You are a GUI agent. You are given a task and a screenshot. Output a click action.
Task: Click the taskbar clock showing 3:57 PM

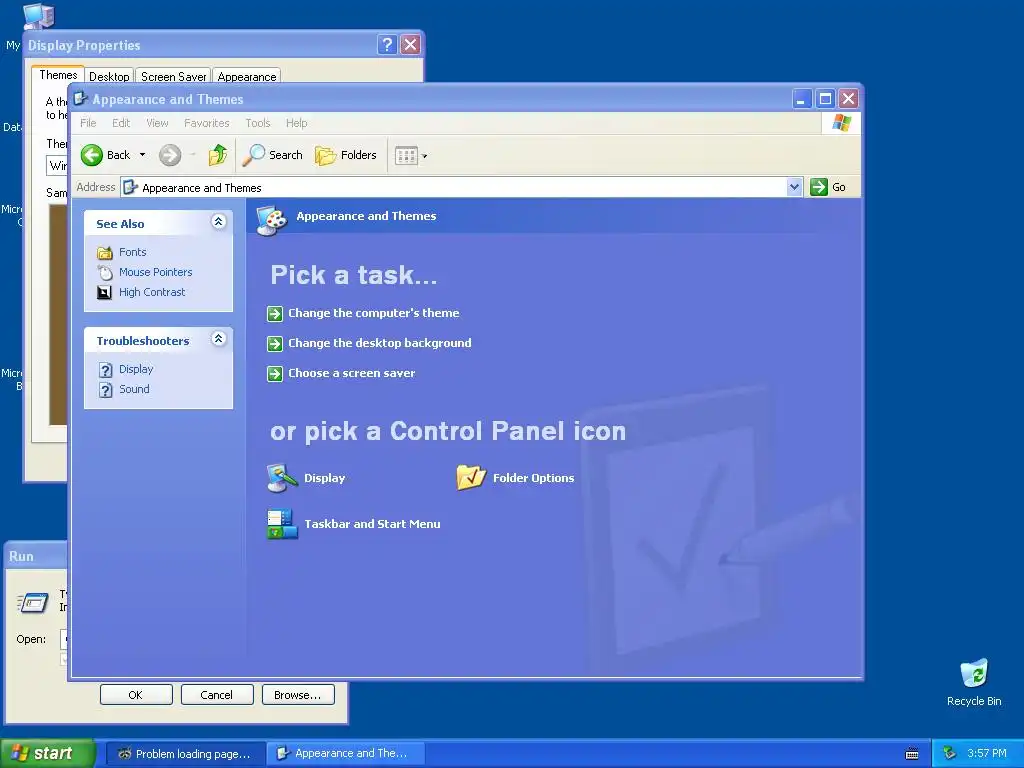(986, 754)
